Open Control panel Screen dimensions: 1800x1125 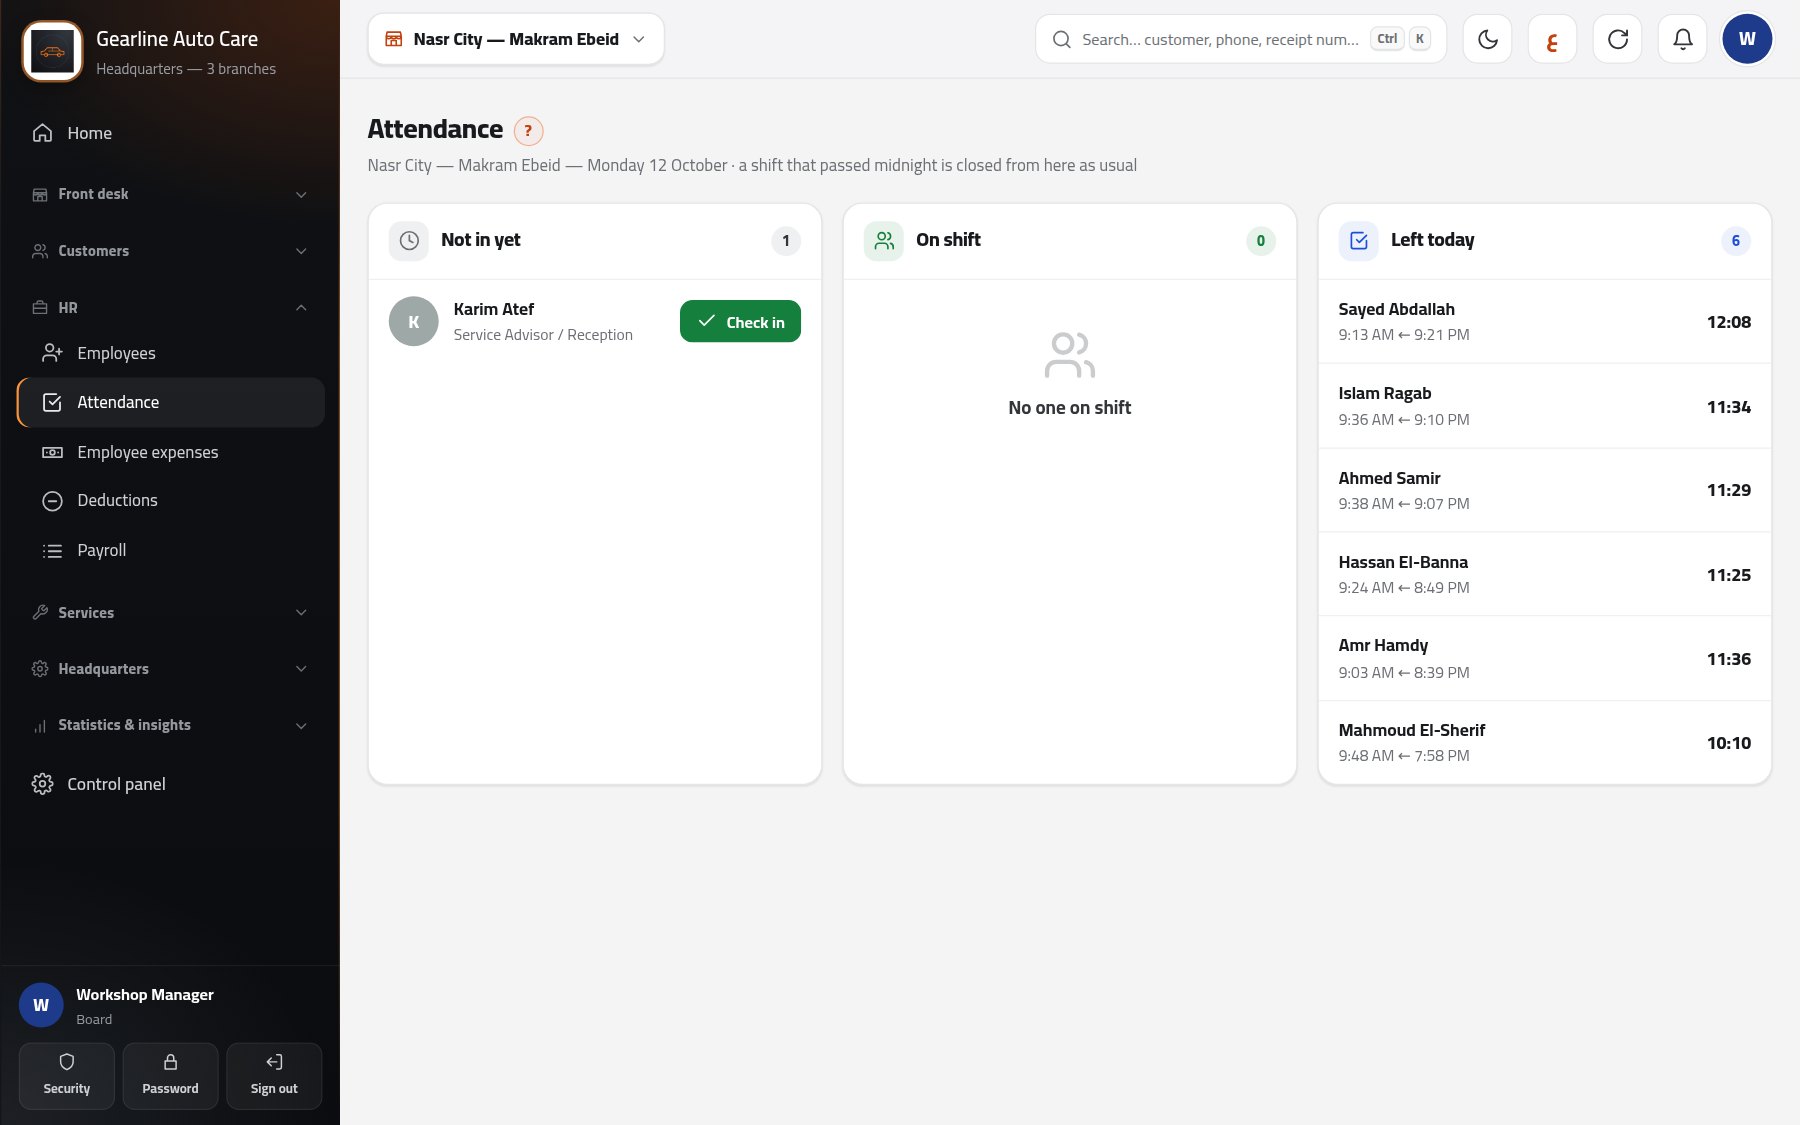point(170,784)
